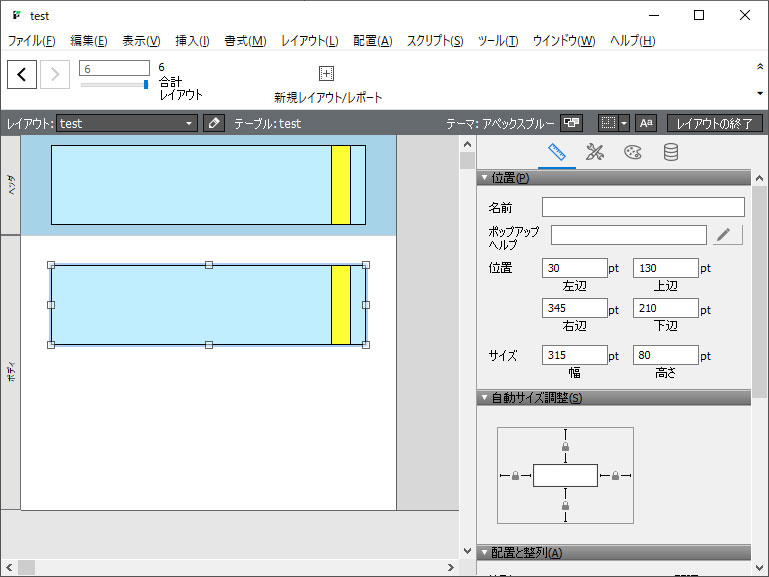Click horizontal scrollbar right arrow
769x577 pixels.
click(x=450, y=567)
